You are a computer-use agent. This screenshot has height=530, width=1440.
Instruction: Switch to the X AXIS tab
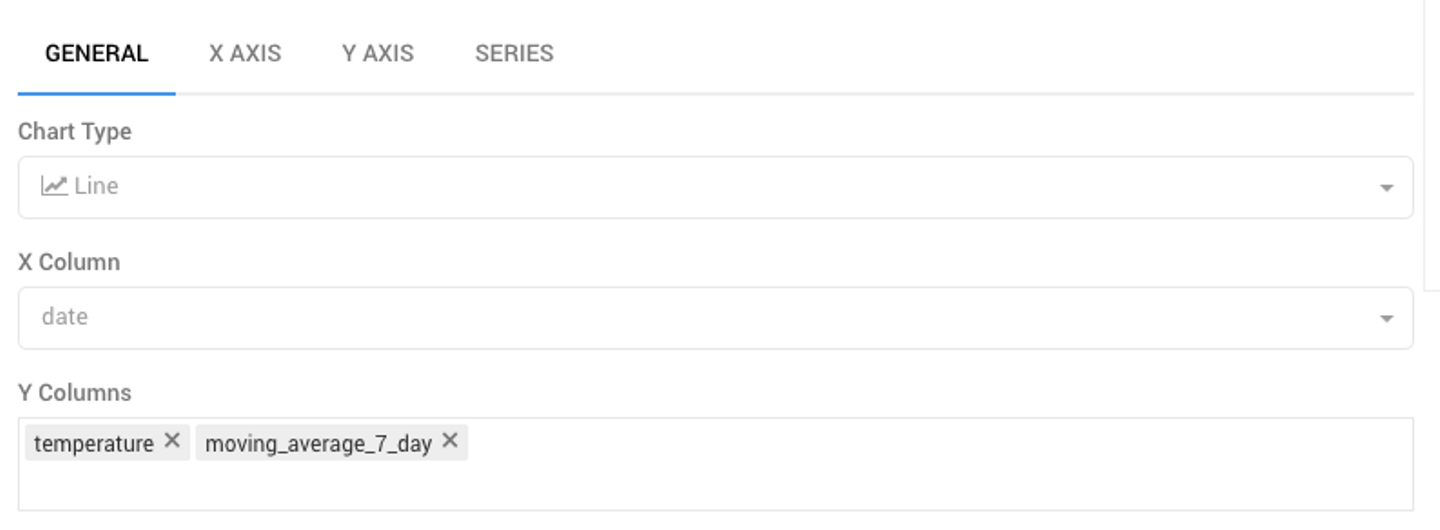pos(245,54)
